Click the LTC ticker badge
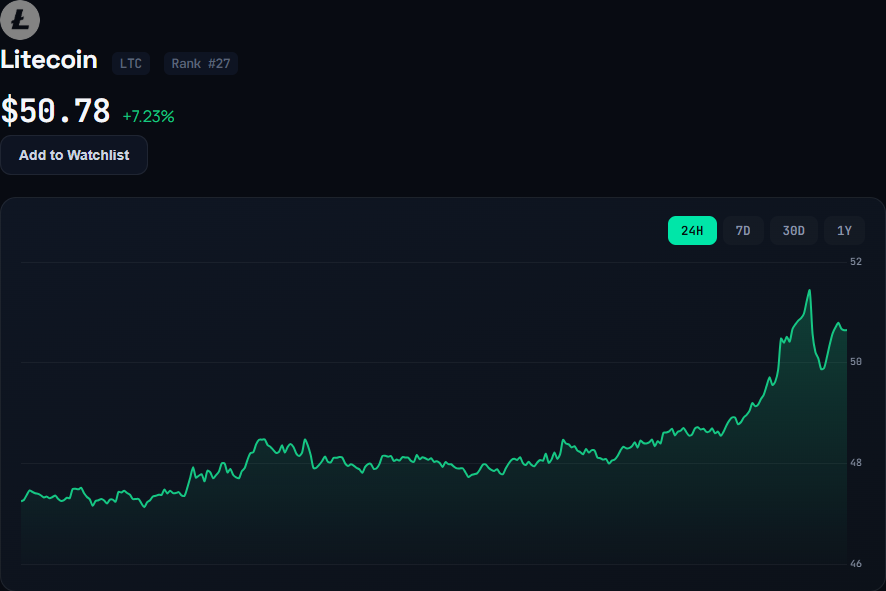 [131, 63]
